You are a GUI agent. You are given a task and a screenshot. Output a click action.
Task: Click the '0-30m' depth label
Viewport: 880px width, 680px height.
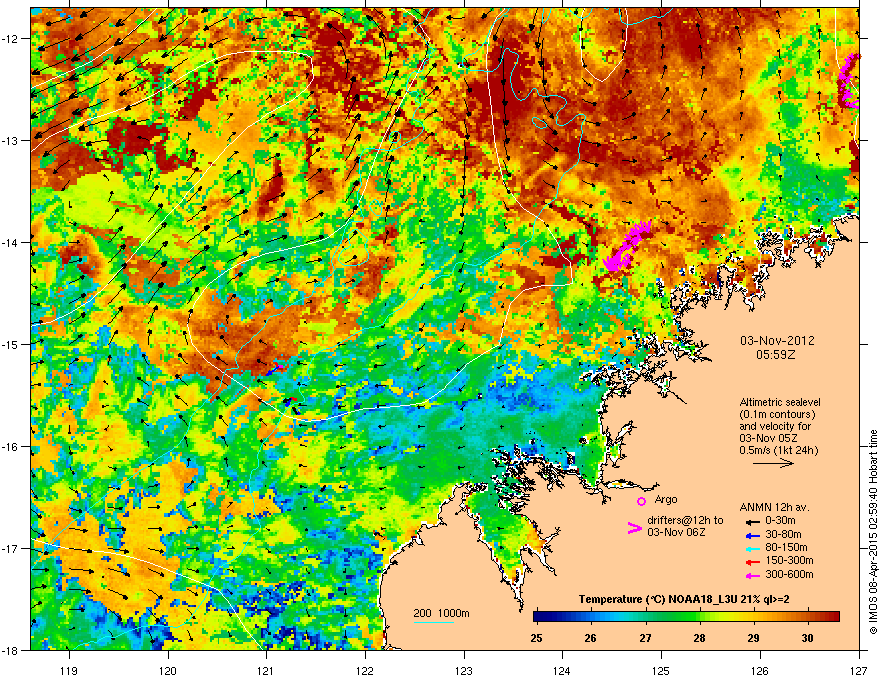tap(780, 521)
